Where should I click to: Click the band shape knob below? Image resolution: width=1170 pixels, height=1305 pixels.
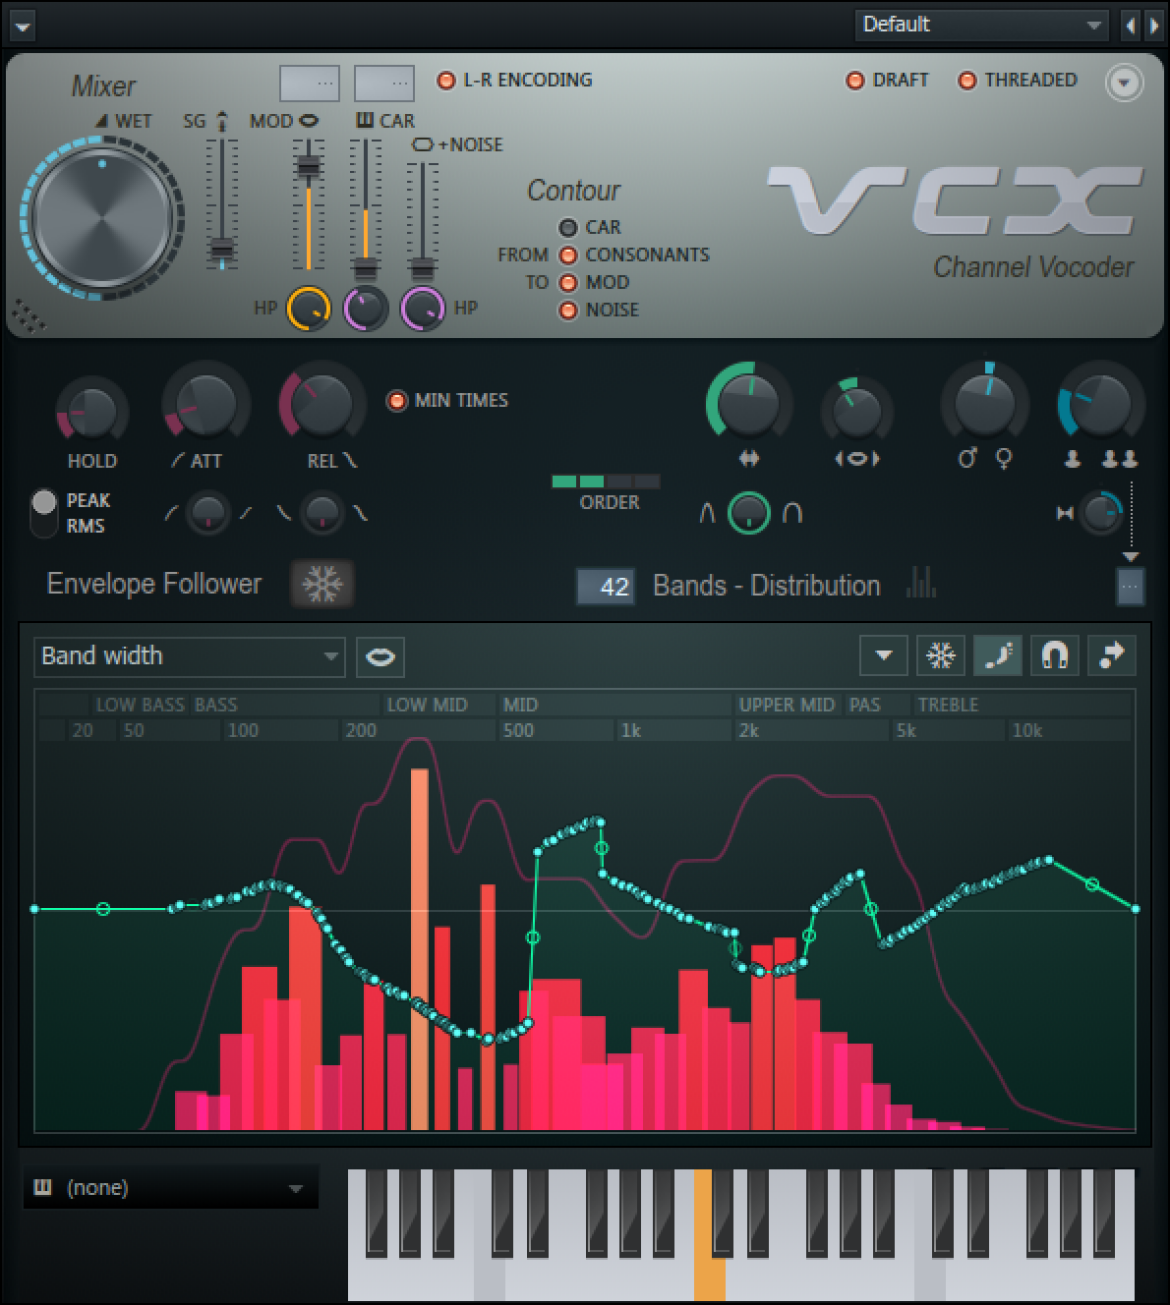point(749,513)
